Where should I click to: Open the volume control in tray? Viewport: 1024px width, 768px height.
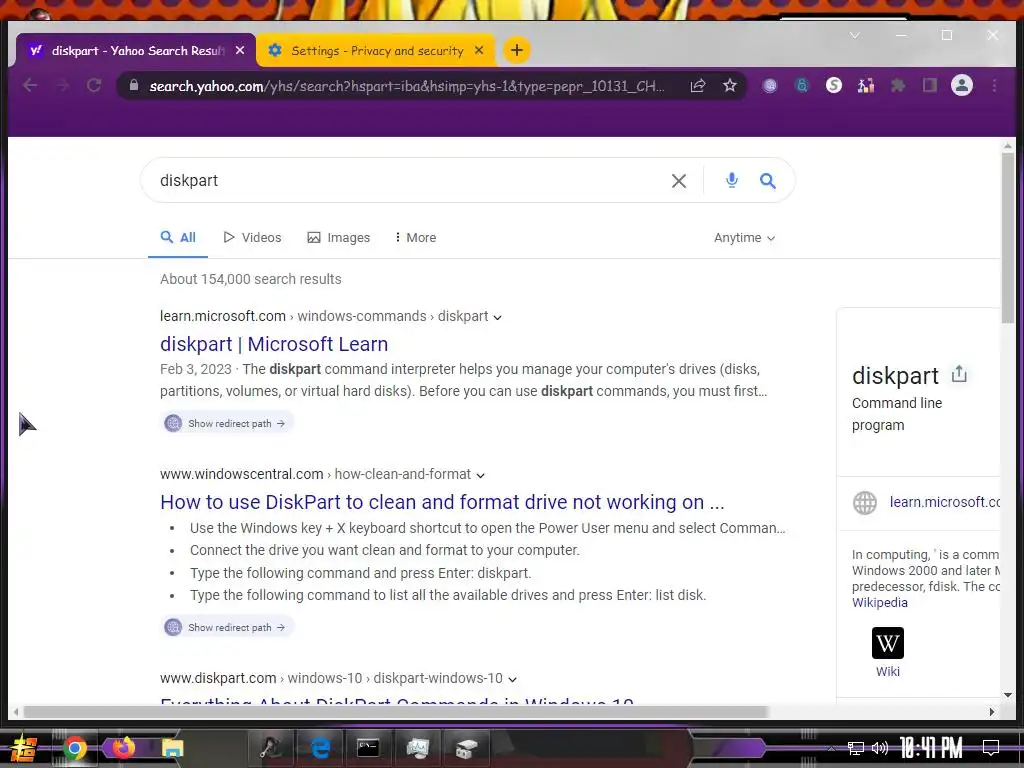click(880, 748)
